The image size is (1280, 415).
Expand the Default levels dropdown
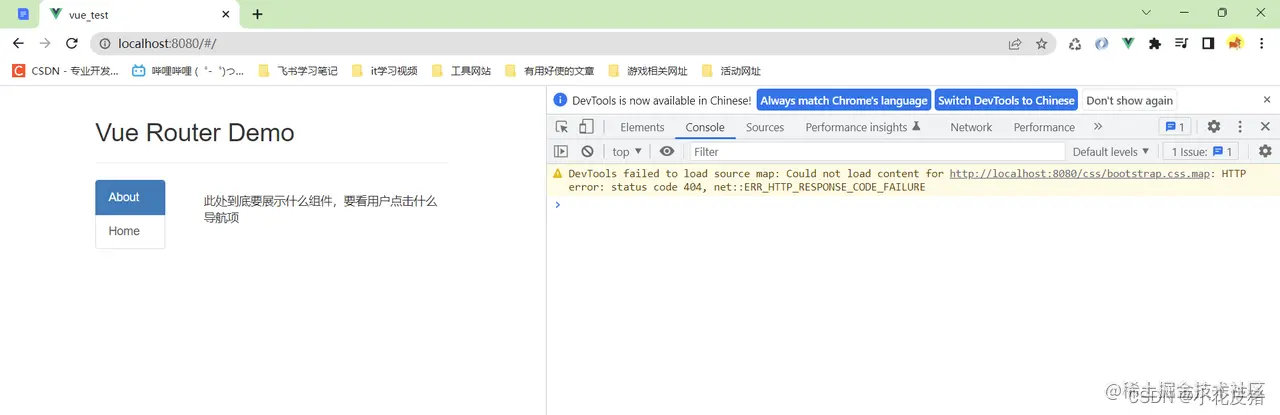1111,151
